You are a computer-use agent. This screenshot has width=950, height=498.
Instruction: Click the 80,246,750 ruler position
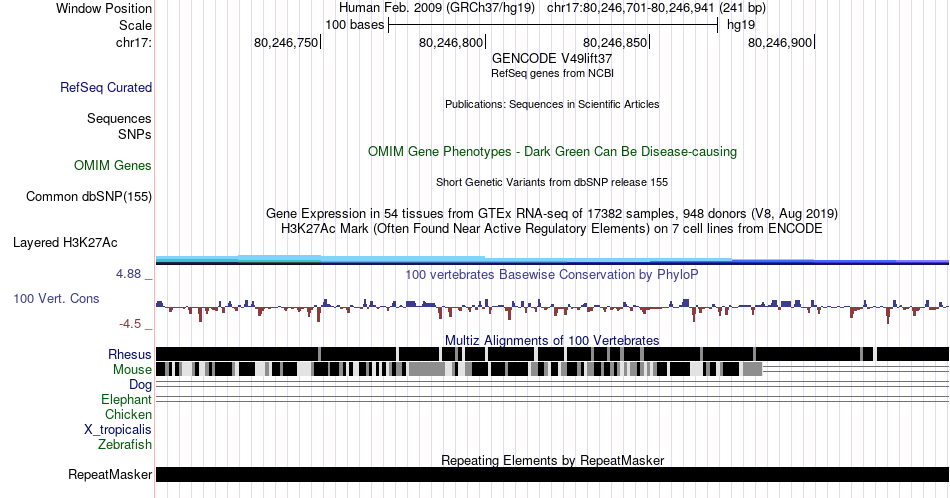coord(286,42)
